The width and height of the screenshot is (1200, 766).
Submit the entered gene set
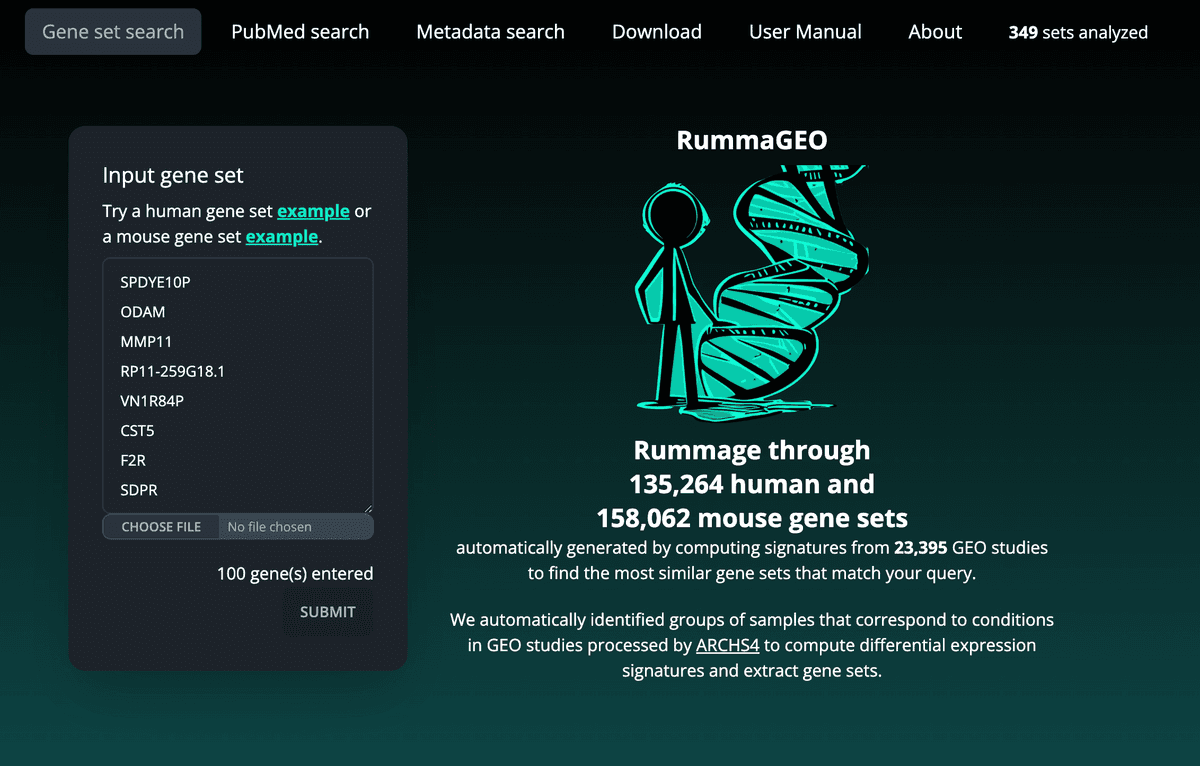click(x=328, y=612)
